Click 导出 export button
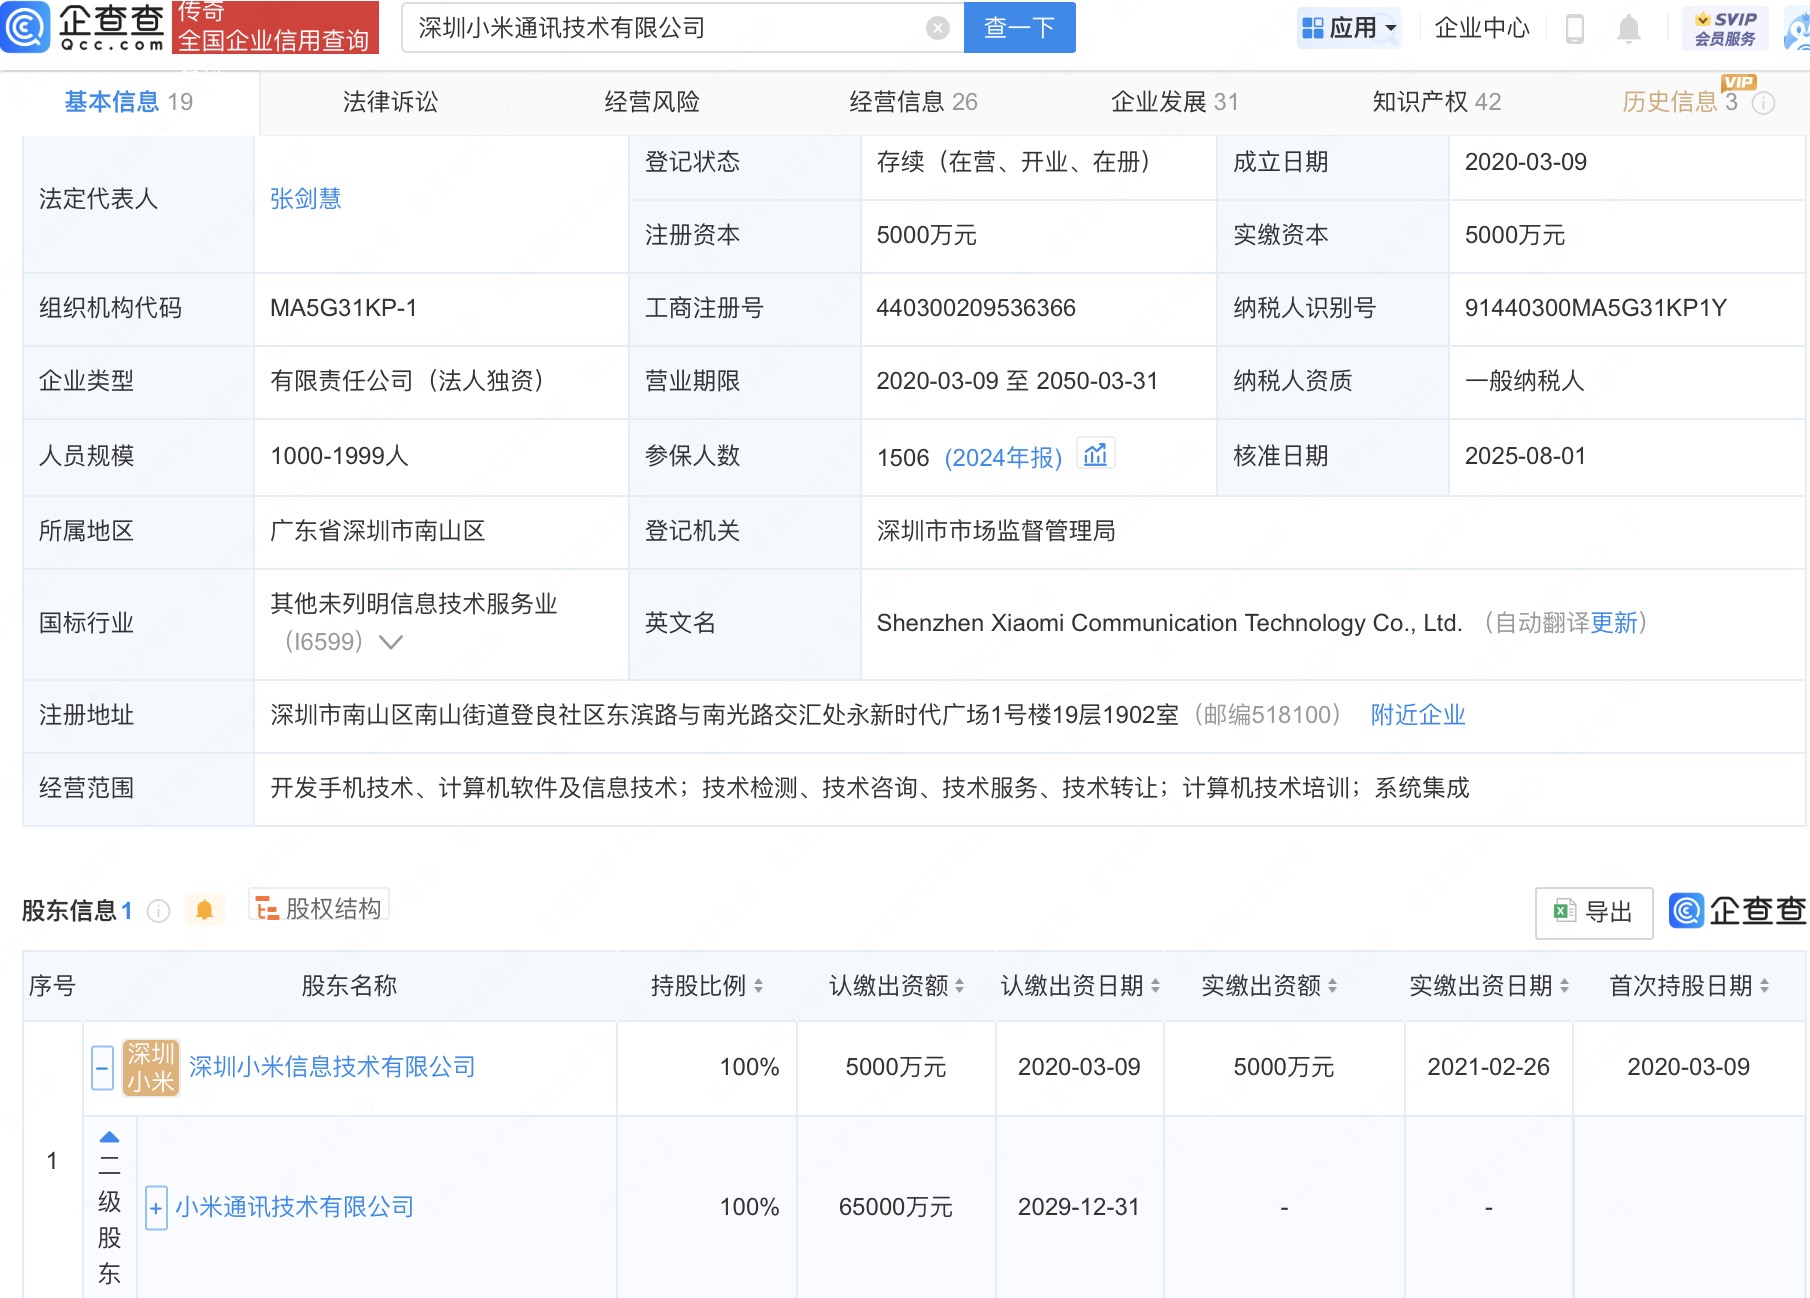This screenshot has width=1810, height=1298. pos(1594,912)
